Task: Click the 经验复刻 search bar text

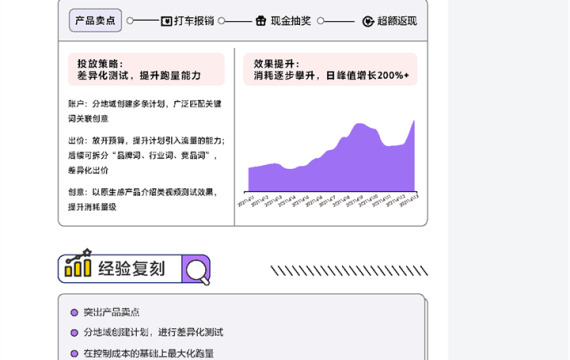Action: click(x=132, y=269)
